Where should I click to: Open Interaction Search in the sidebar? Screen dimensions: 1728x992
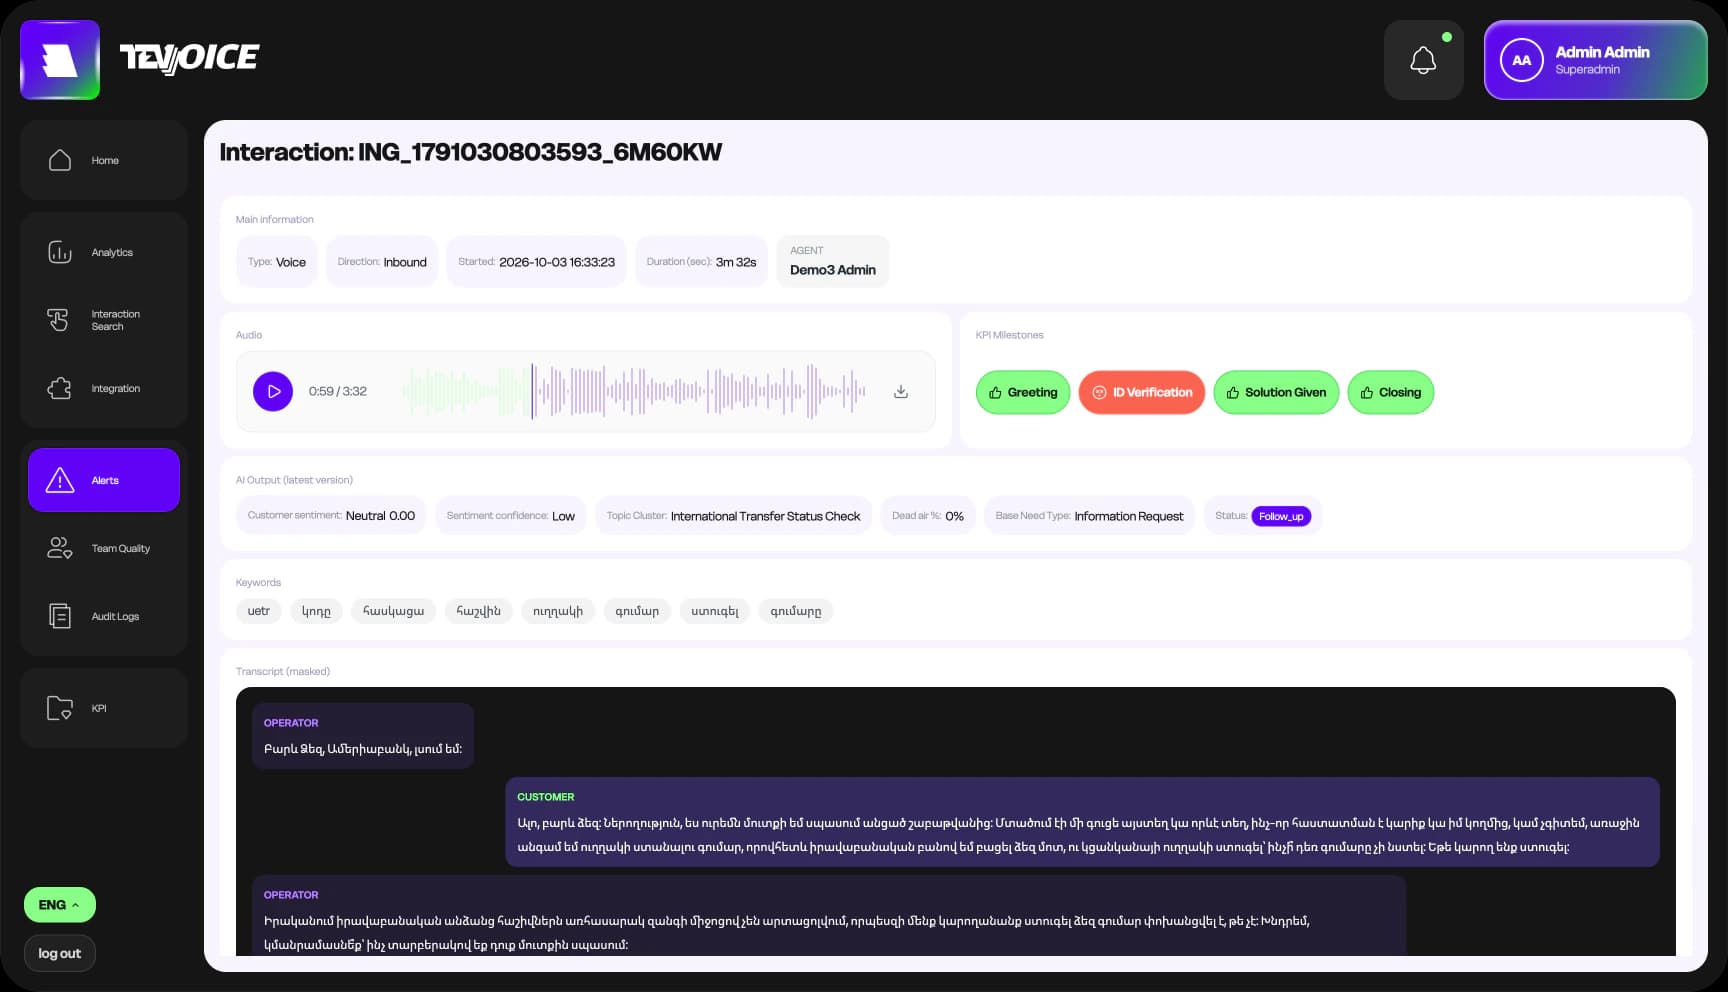pos(104,320)
